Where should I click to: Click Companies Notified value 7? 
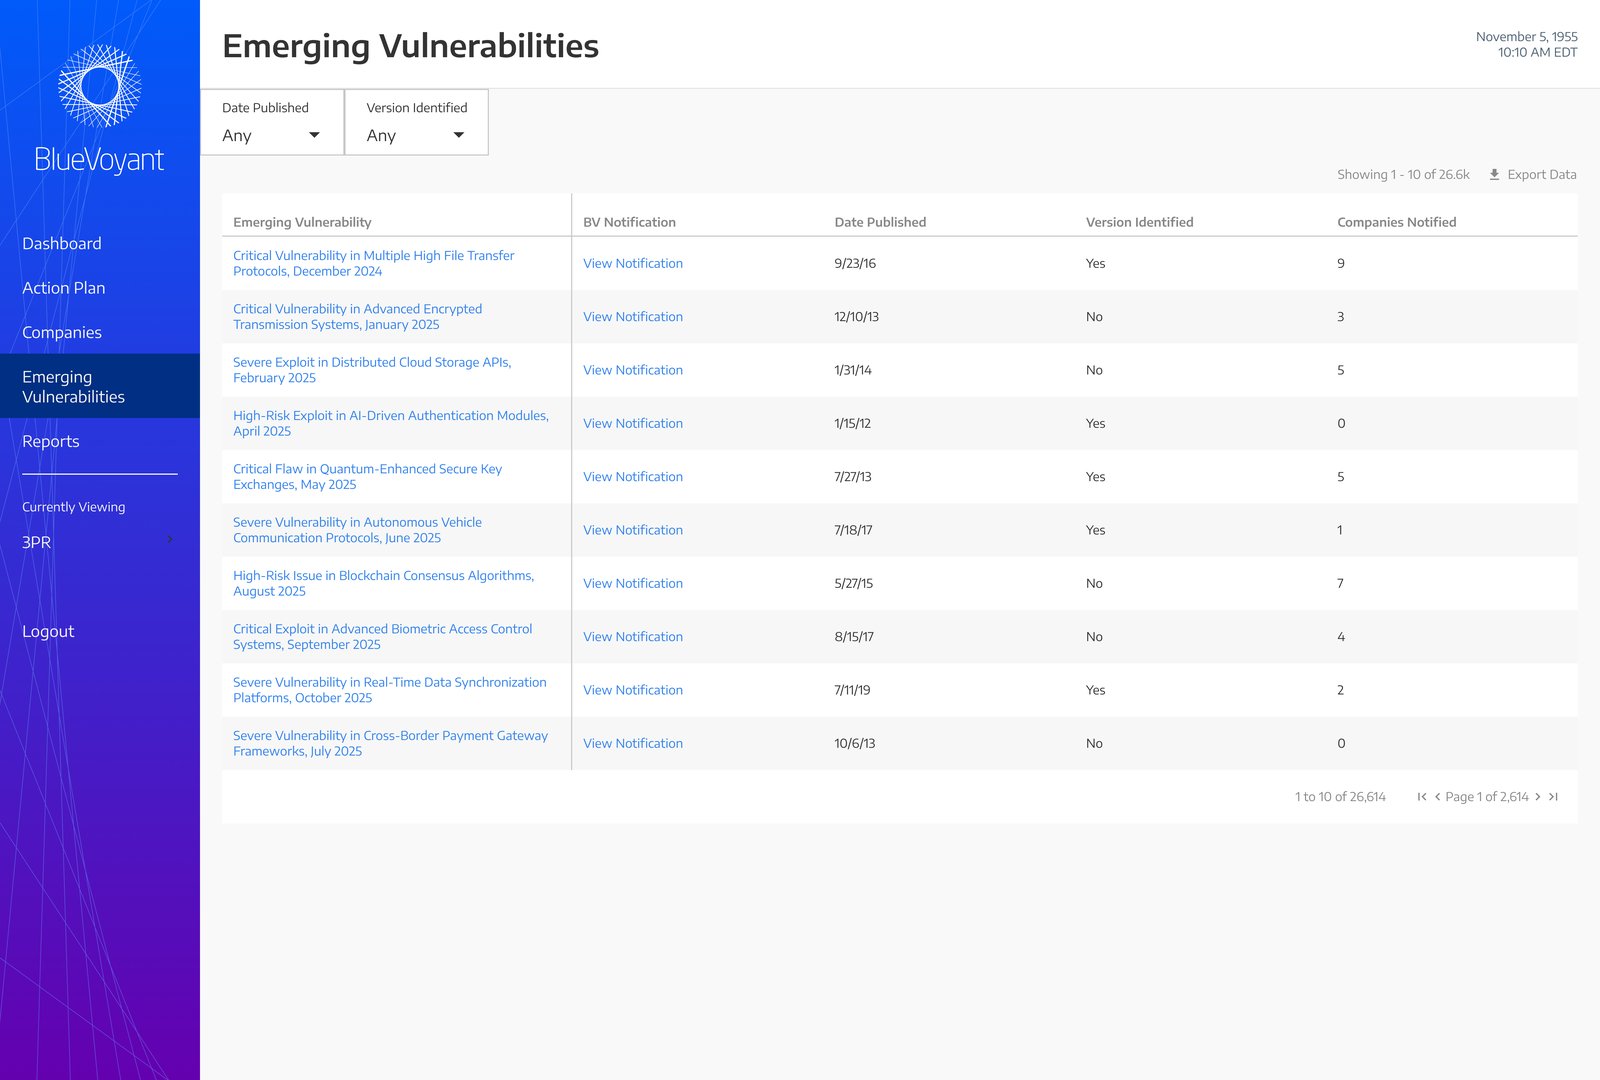[x=1341, y=583]
